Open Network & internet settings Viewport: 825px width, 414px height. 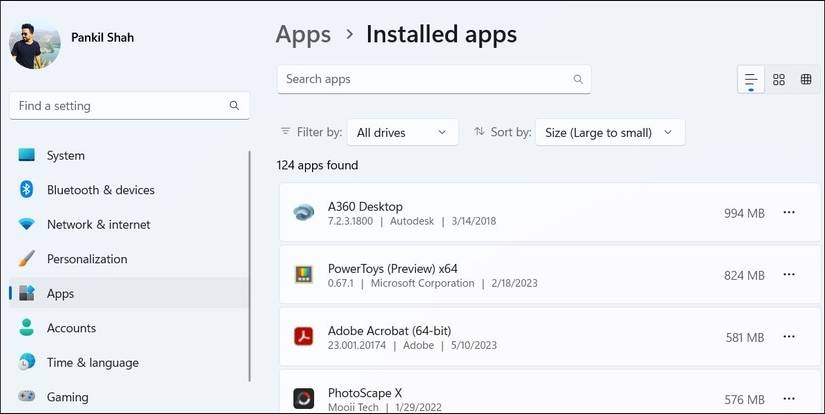98,225
